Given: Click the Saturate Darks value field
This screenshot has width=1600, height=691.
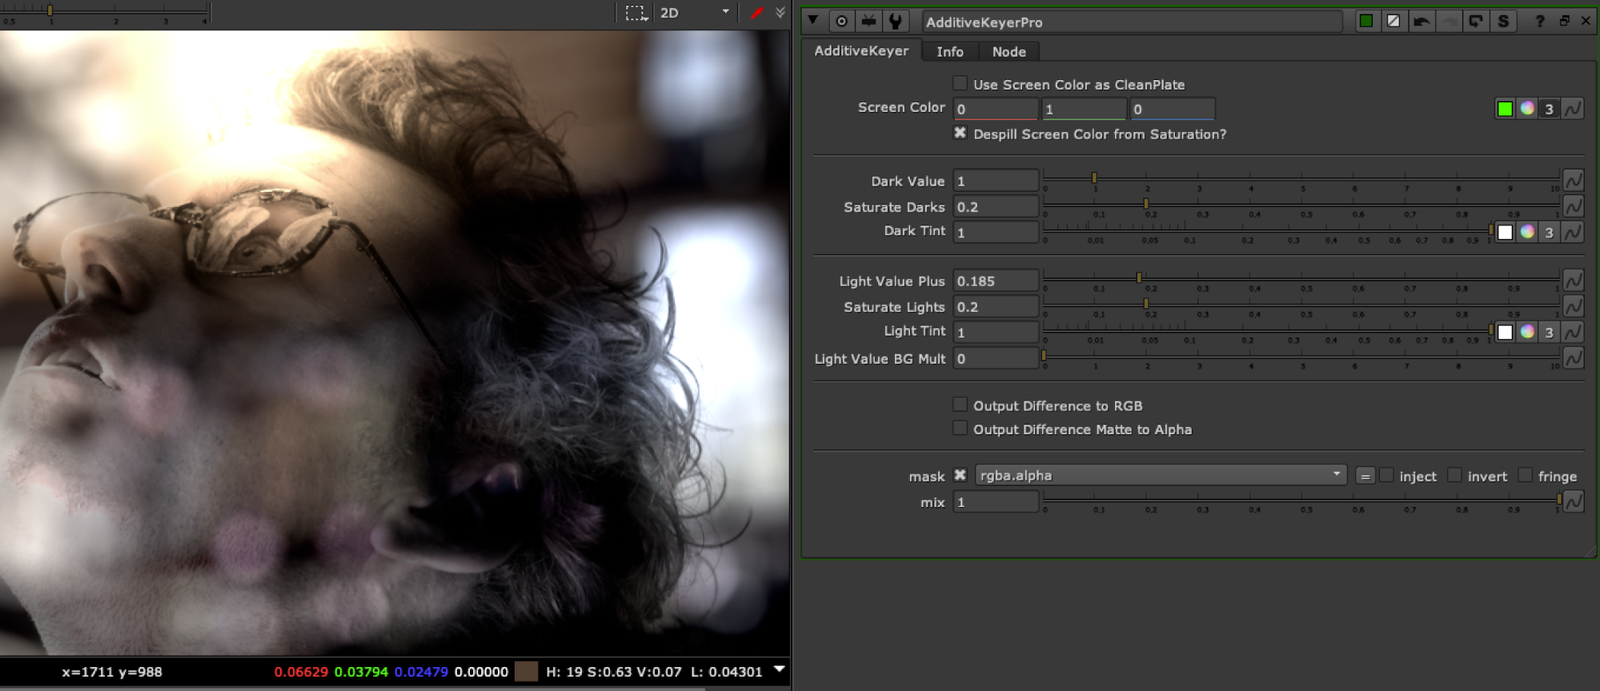Looking at the screenshot, I should 996,207.
